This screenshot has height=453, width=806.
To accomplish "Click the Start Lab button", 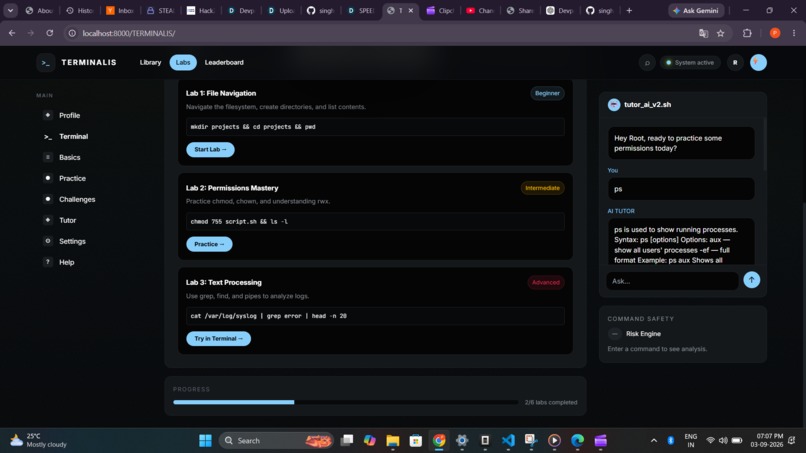I will (x=210, y=150).
